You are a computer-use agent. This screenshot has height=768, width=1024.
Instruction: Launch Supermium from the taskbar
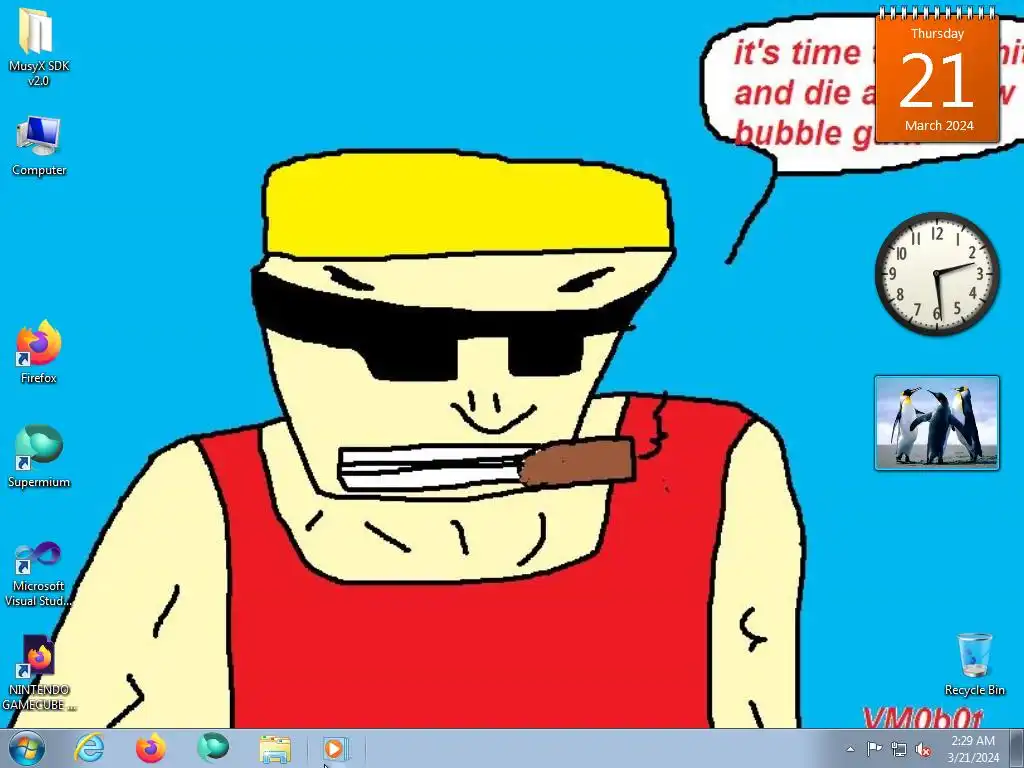(213, 748)
